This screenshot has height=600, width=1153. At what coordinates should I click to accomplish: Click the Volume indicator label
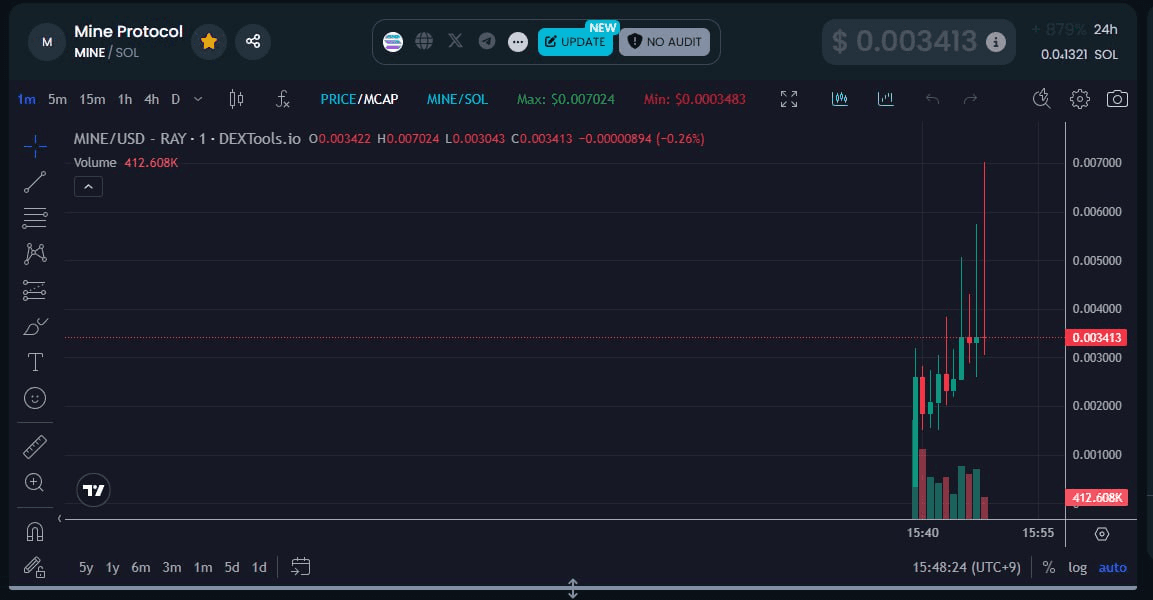click(95, 162)
